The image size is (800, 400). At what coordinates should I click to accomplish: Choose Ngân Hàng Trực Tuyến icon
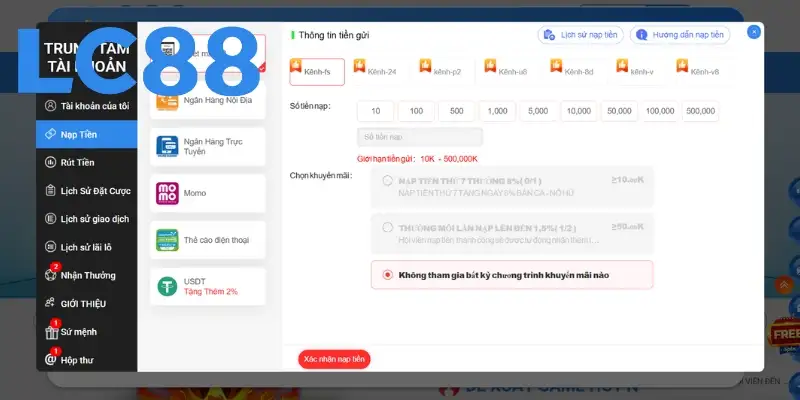pos(166,146)
